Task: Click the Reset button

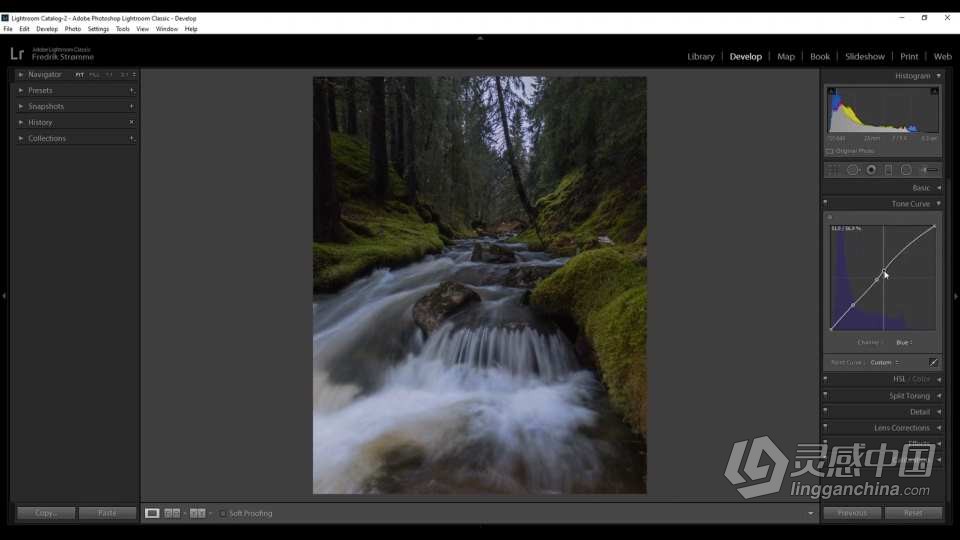Action: 913,513
